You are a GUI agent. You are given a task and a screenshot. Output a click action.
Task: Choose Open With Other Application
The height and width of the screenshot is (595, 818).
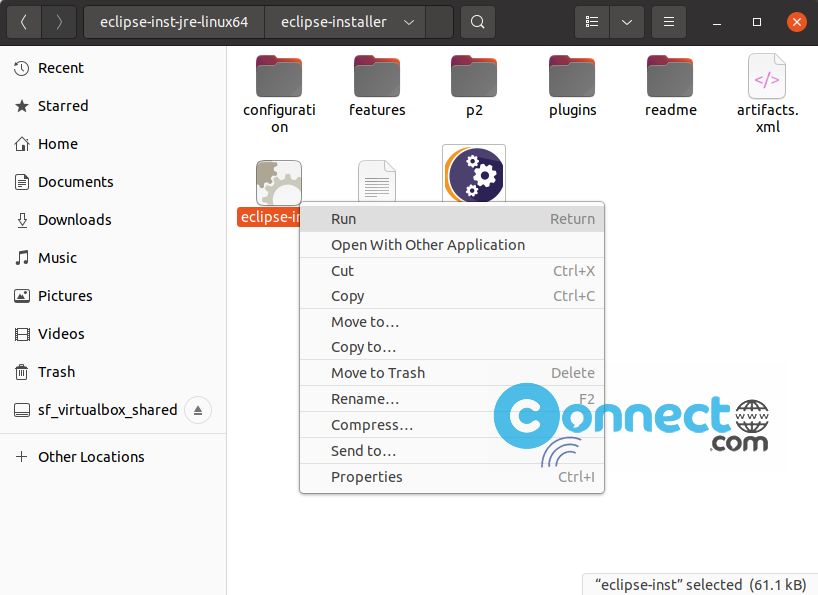[452, 245]
